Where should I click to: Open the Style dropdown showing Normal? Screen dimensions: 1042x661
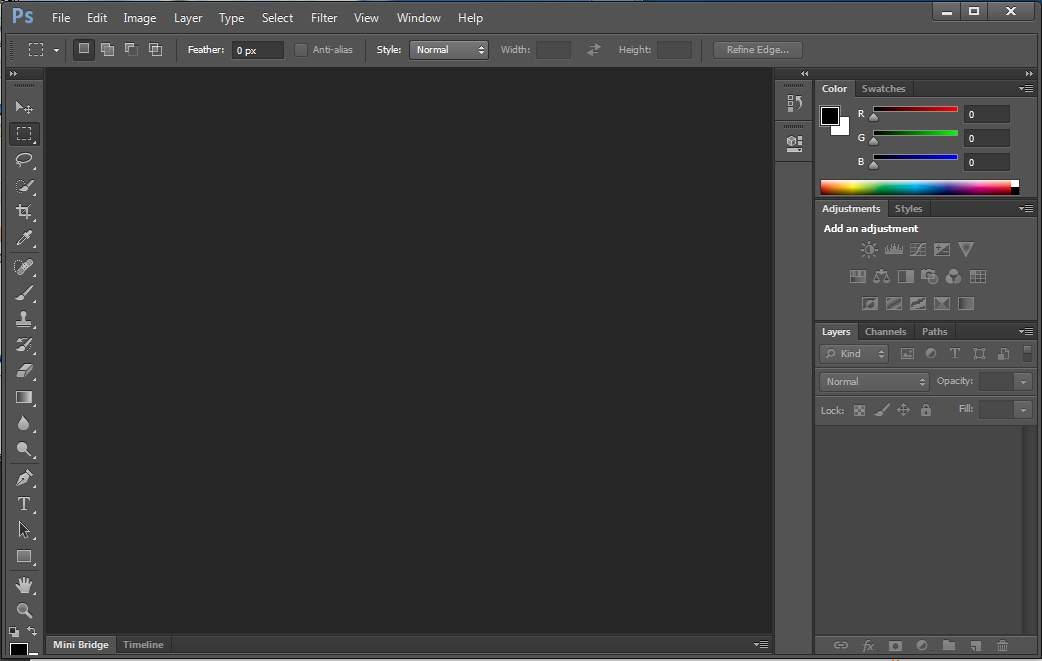point(449,50)
